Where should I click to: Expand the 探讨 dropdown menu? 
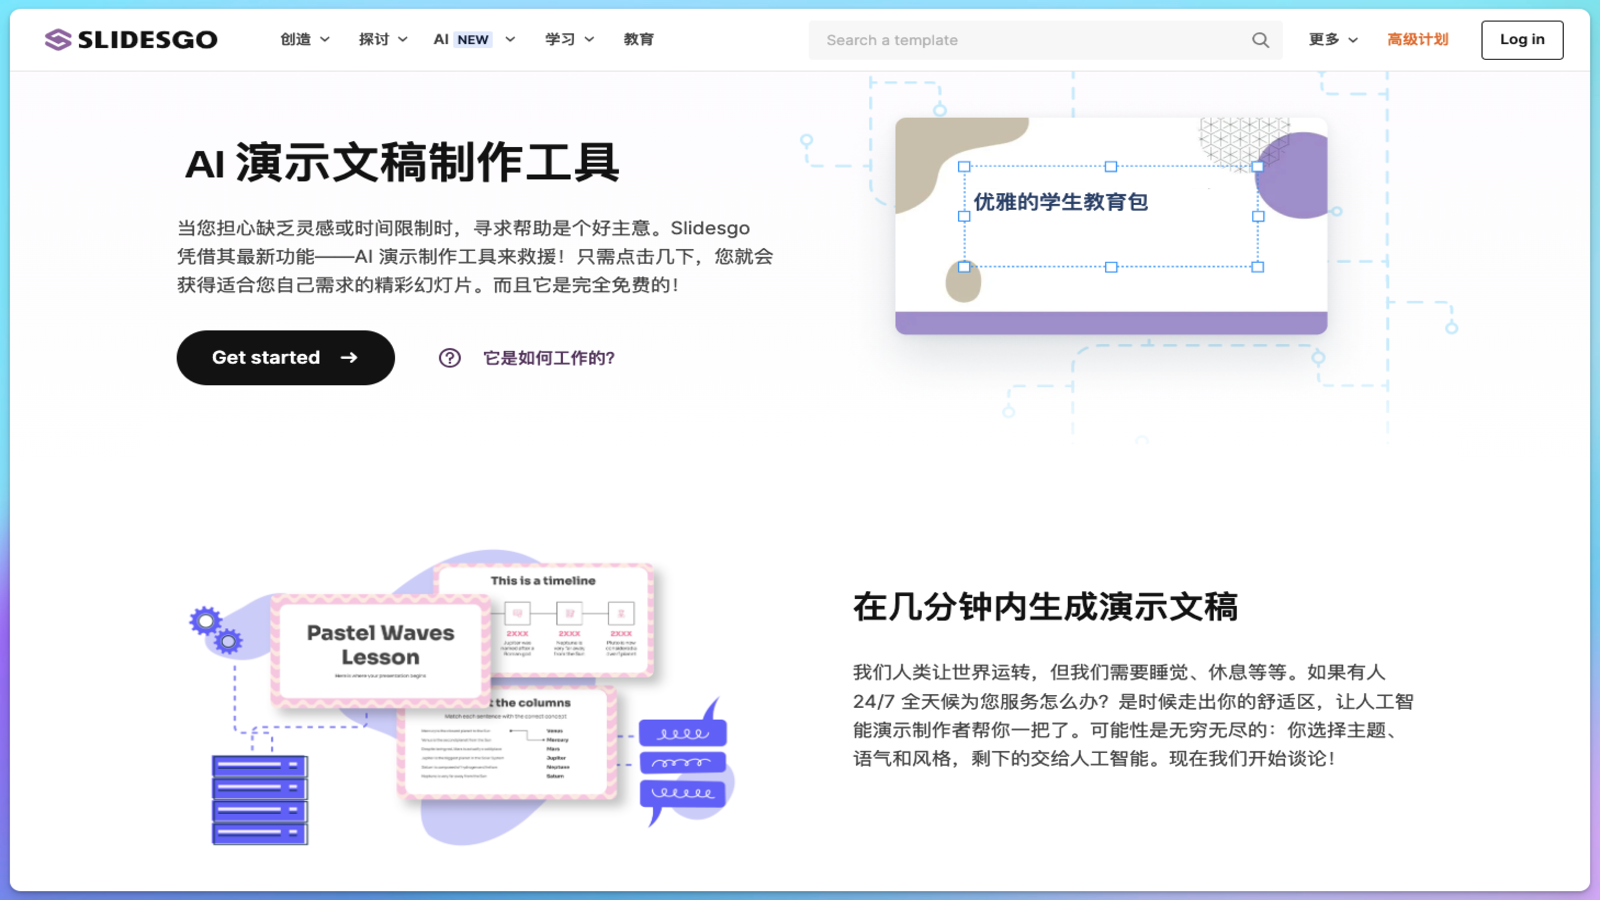pos(383,40)
